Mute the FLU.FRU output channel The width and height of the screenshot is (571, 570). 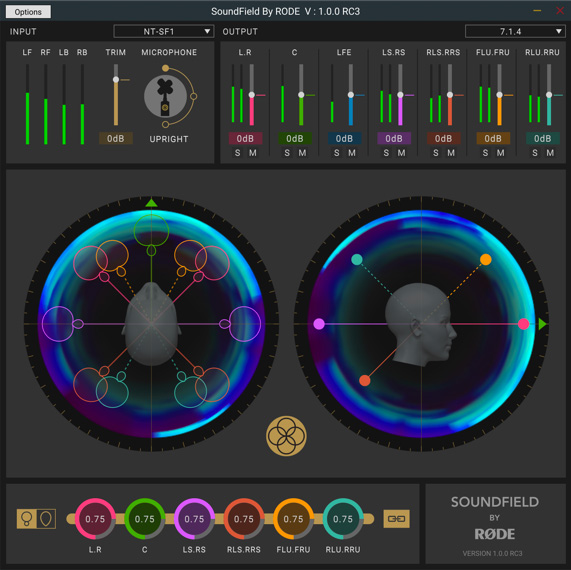pyautogui.click(x=500, y=153)
